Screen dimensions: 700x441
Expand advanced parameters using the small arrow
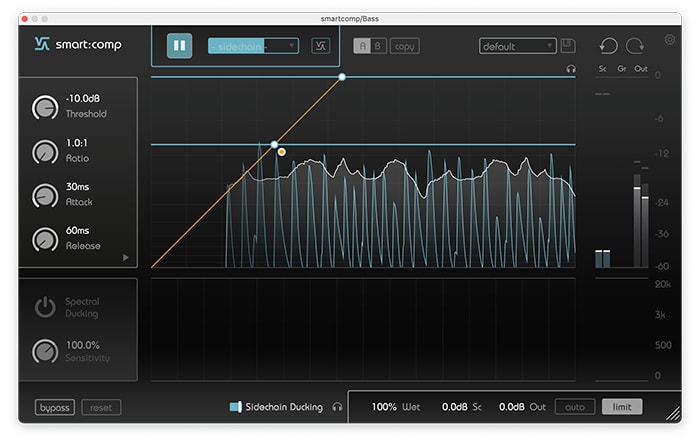pos(125,258)
